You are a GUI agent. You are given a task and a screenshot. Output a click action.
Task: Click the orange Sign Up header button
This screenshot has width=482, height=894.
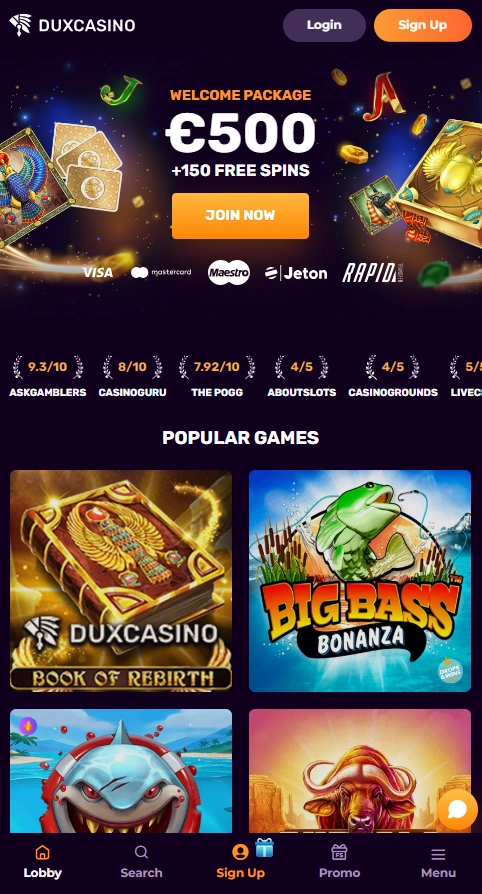(x=423, y=25)
